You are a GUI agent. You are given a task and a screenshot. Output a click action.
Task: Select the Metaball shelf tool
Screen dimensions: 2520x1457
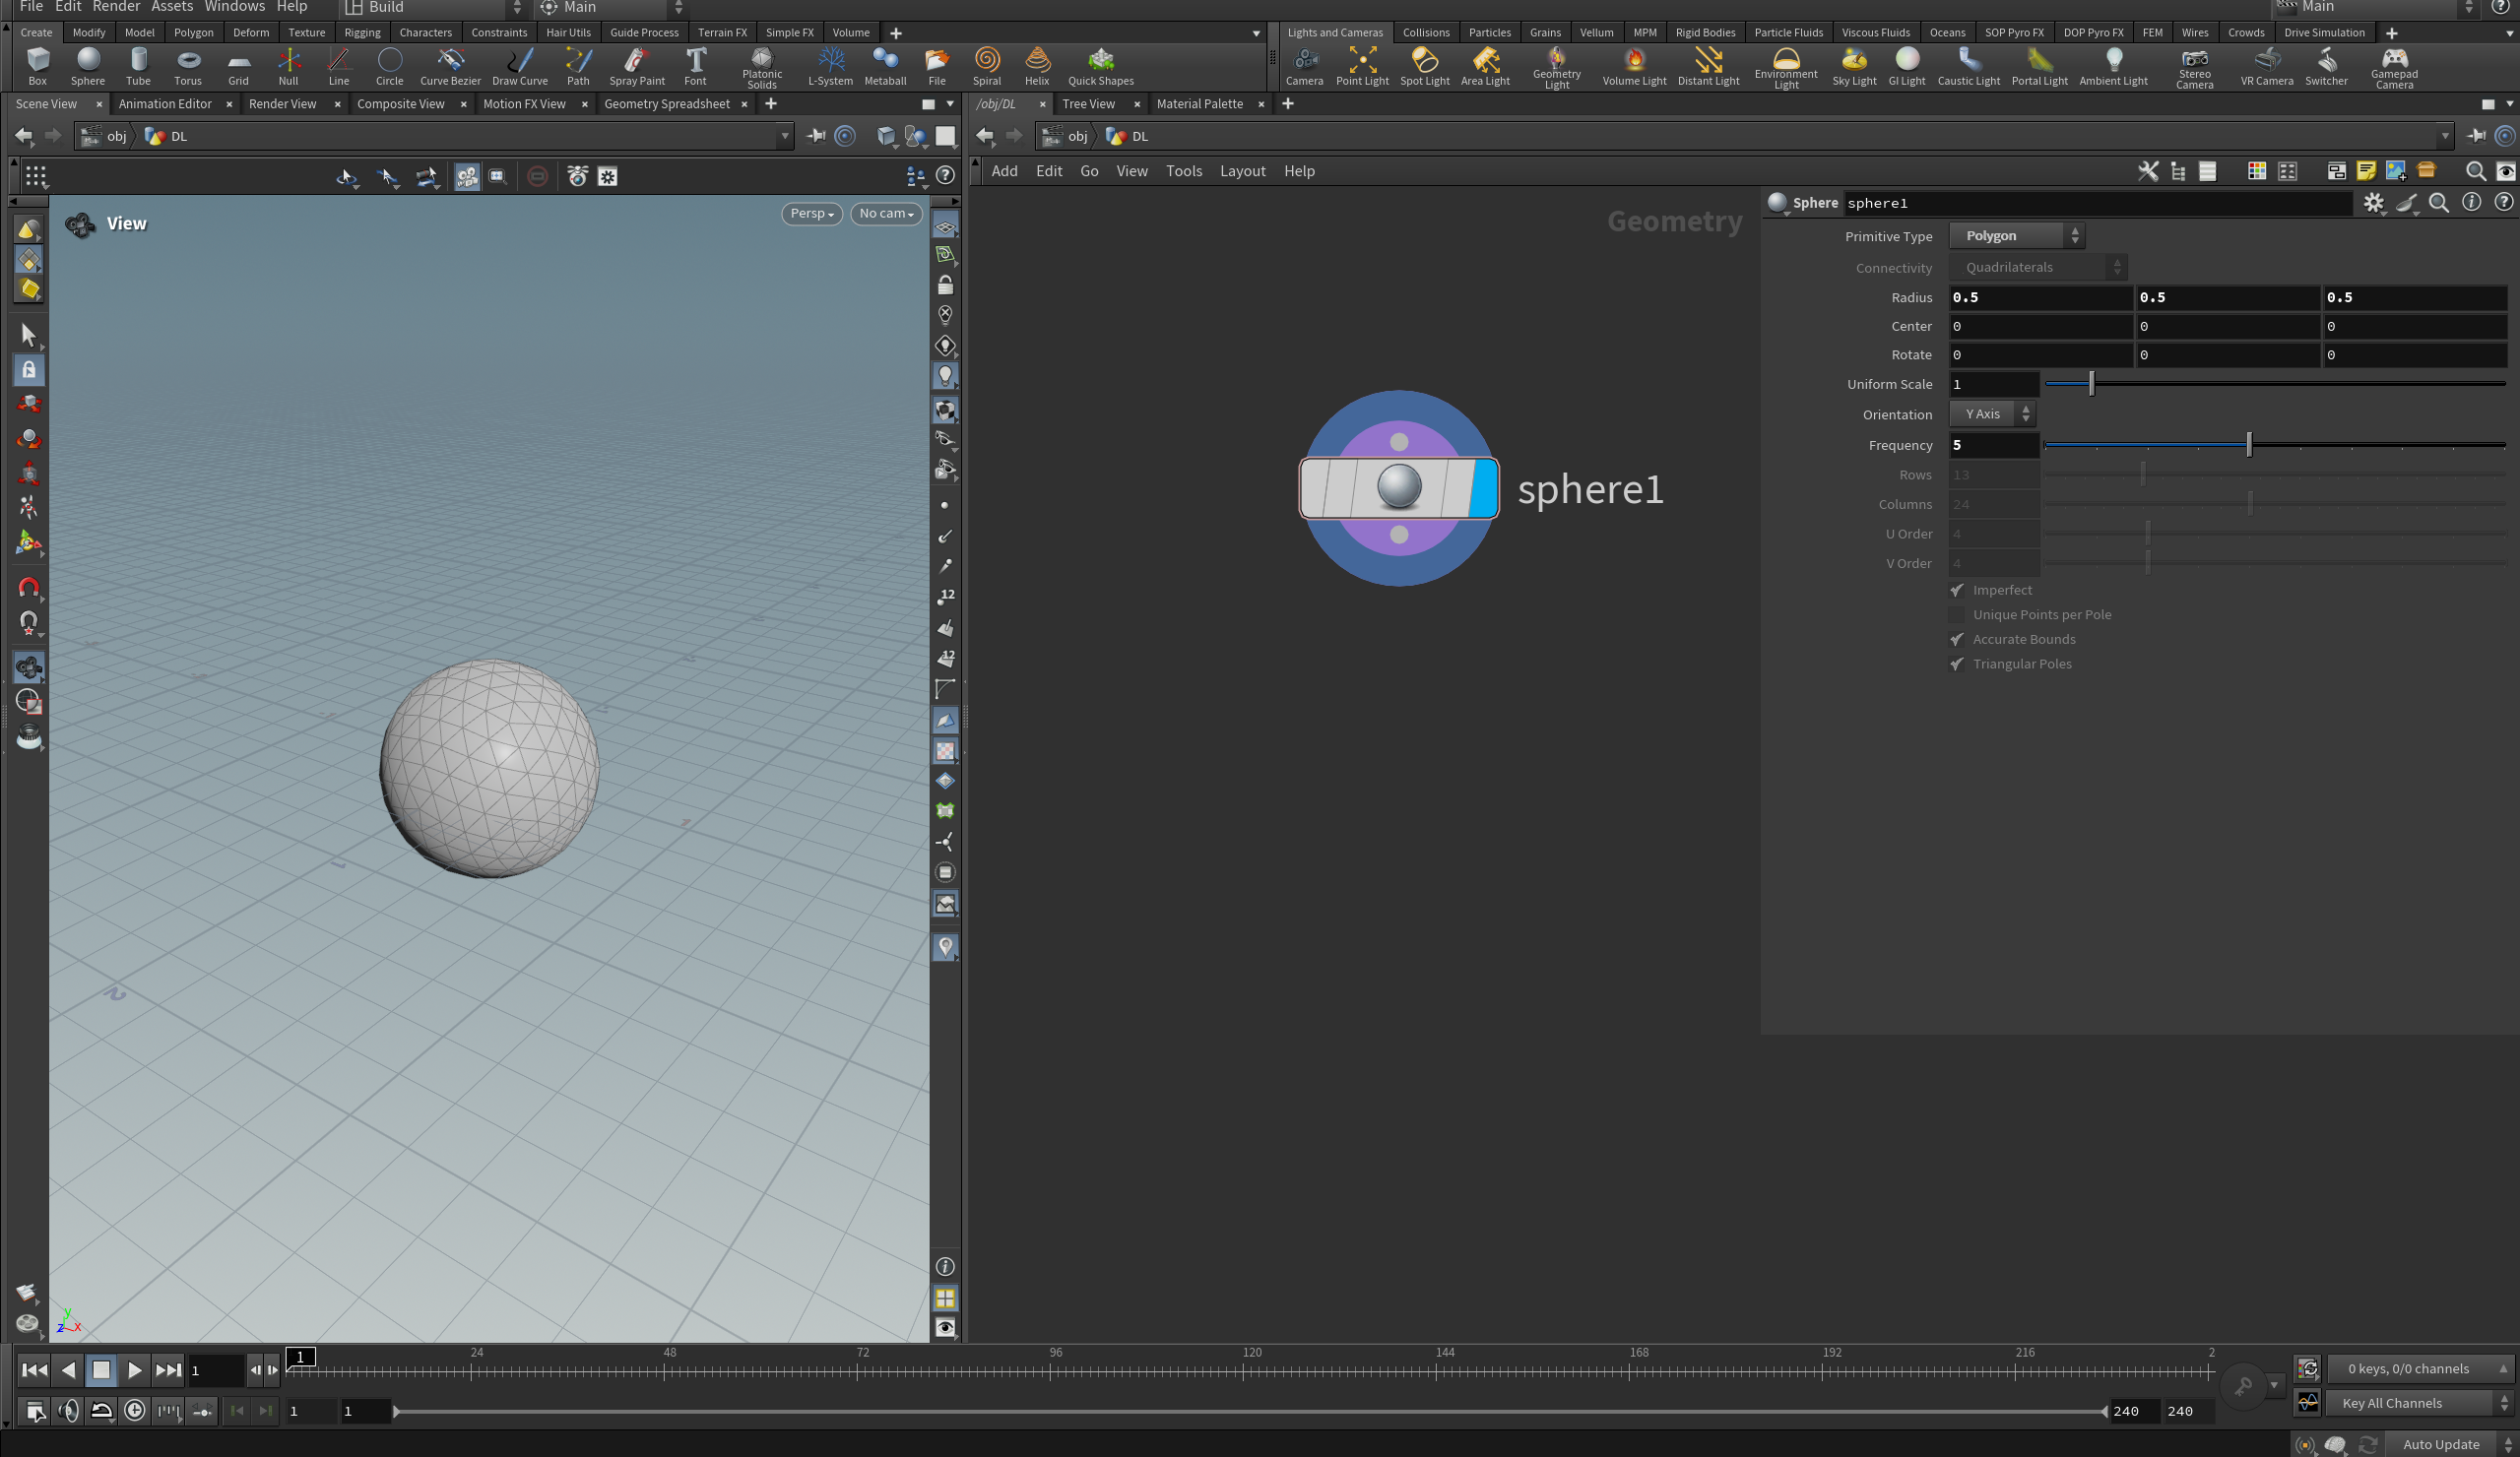884,66
